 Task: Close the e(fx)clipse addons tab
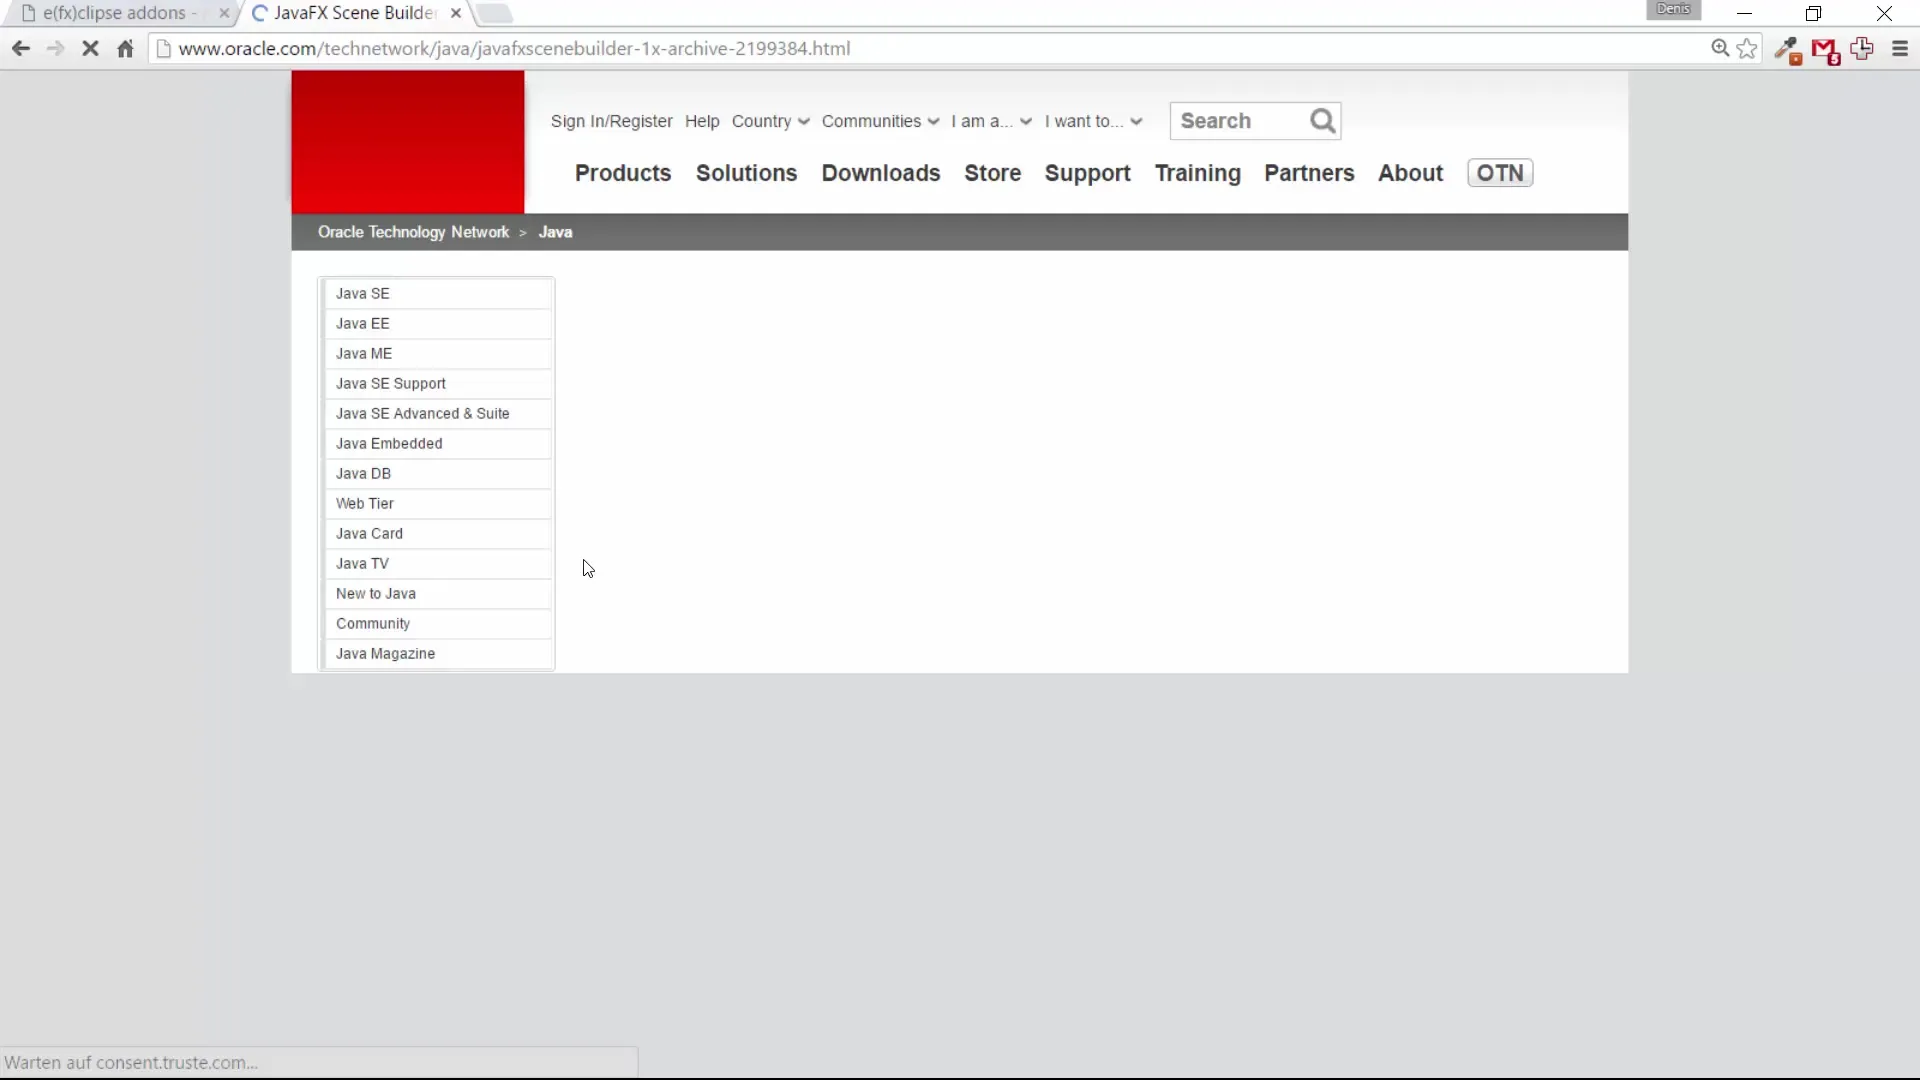224,13
